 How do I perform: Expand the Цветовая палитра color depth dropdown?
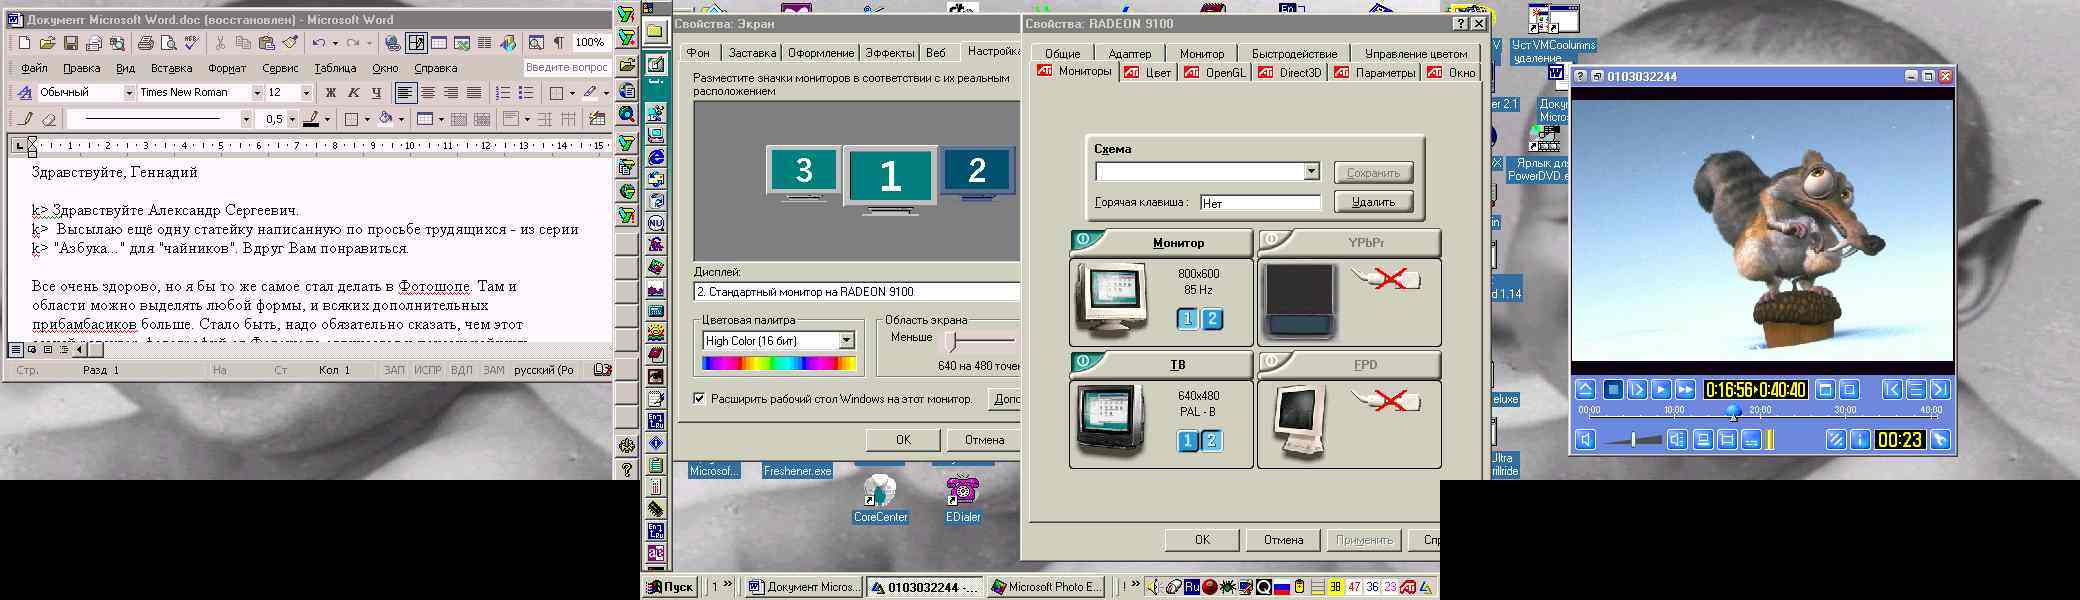pos(846,341)
